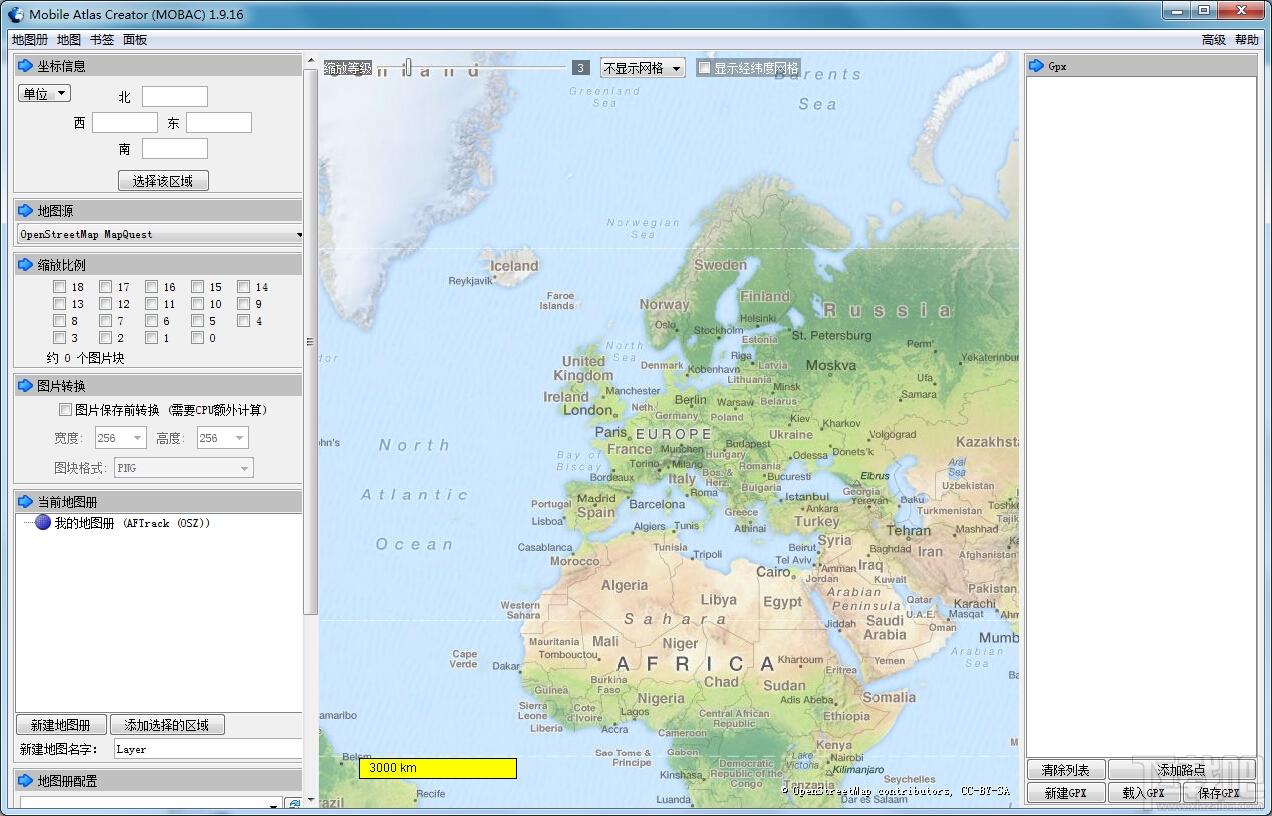Collapse the Gpx panel arrow icon
Screen dimensions: 1272x816
click(1037, 66)
